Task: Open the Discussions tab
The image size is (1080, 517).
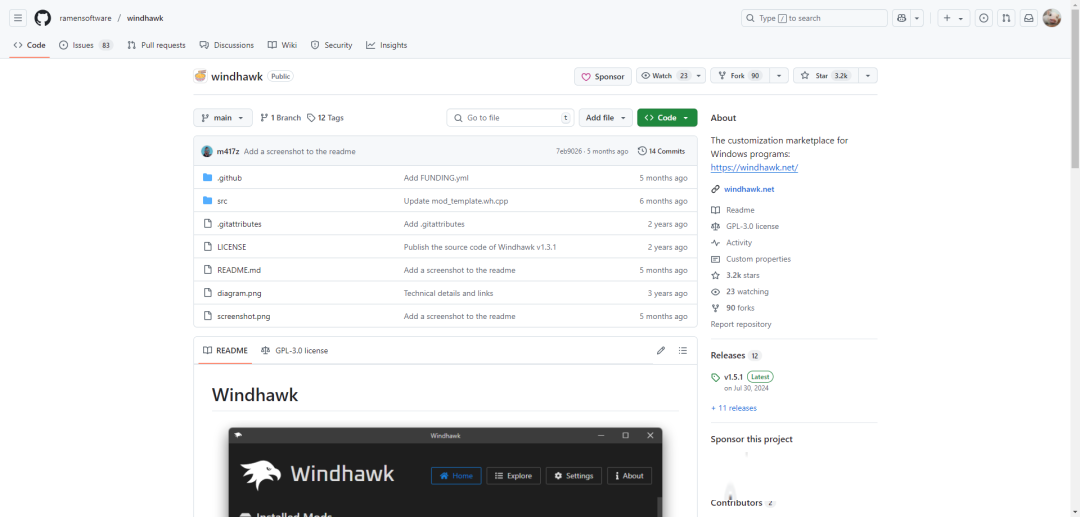Action: pos(227,45)
